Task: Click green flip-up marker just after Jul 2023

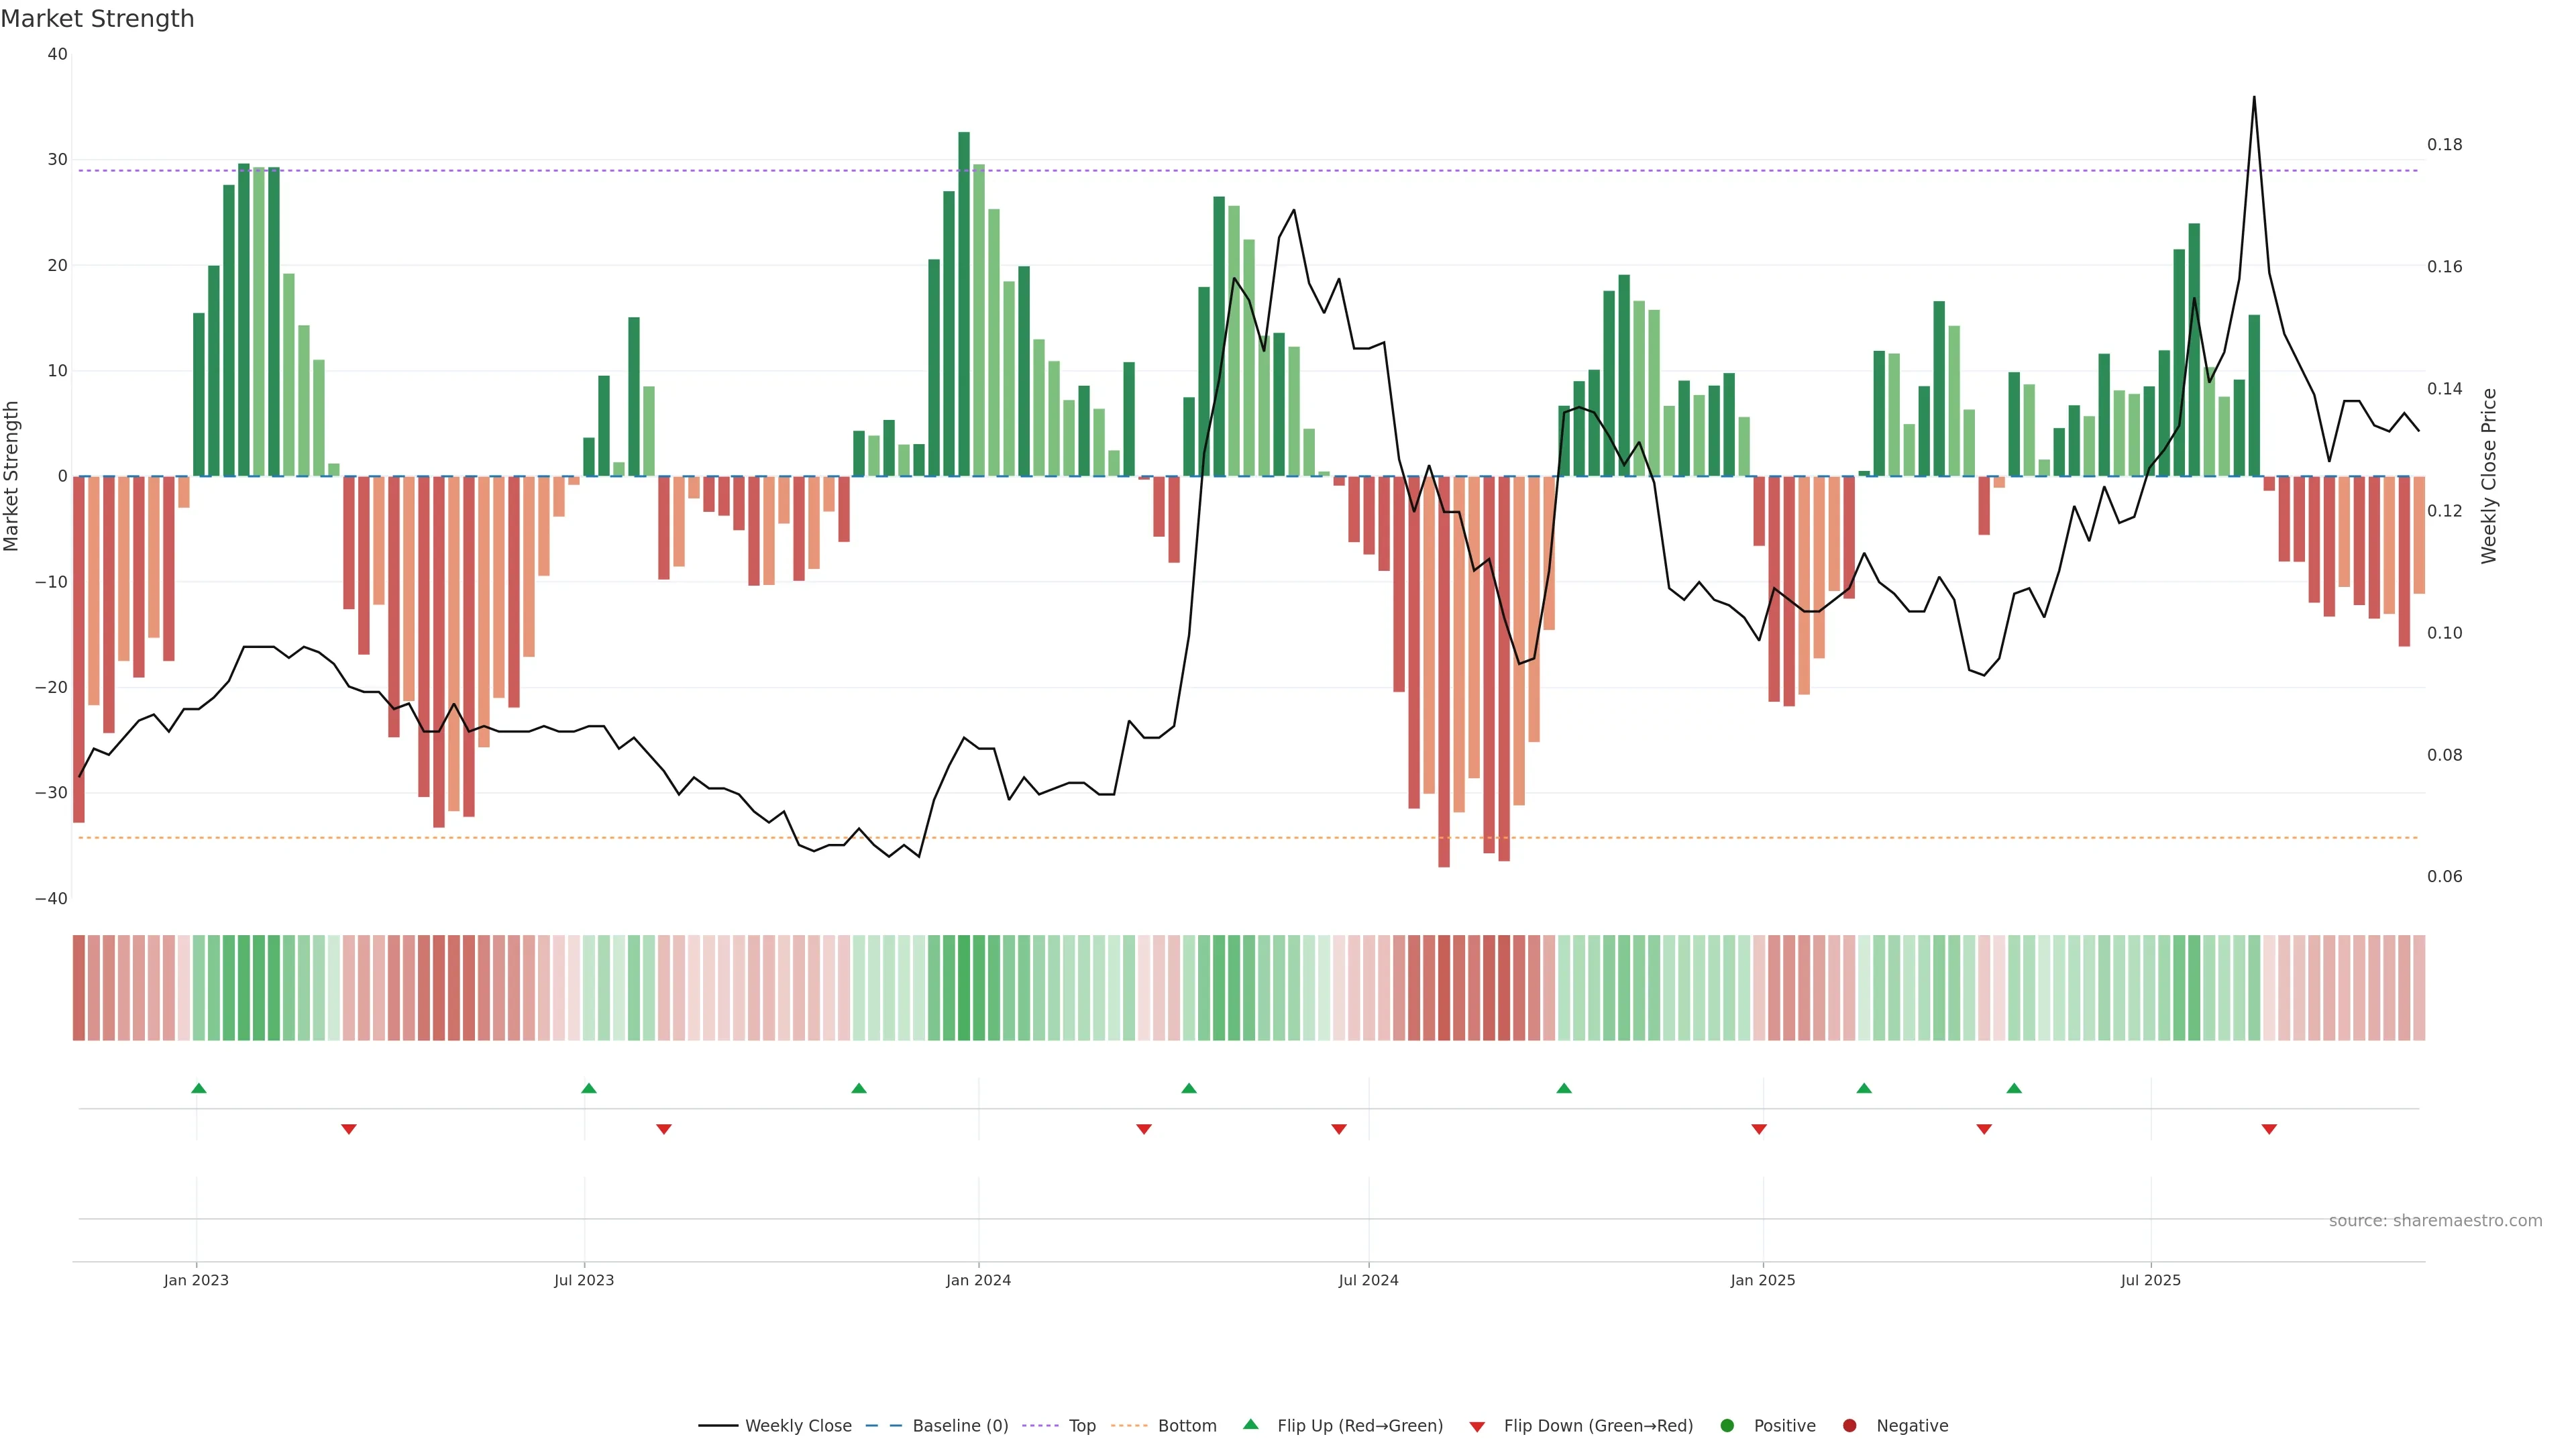Action: pos(589,1088)
